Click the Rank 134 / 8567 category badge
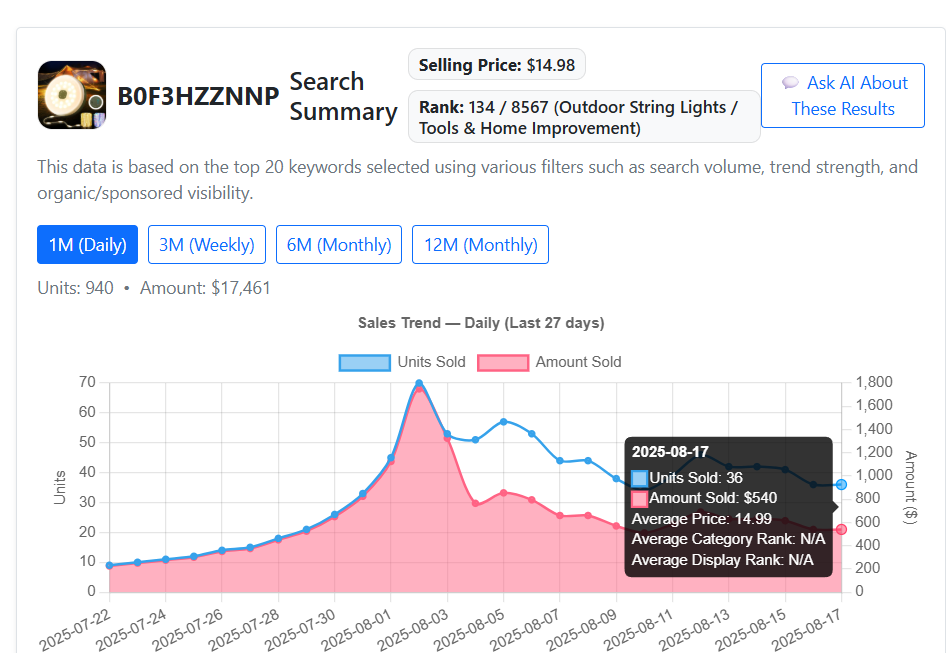Screen dimensions: 946x653 pyautogui.click(x=584, y=117)
